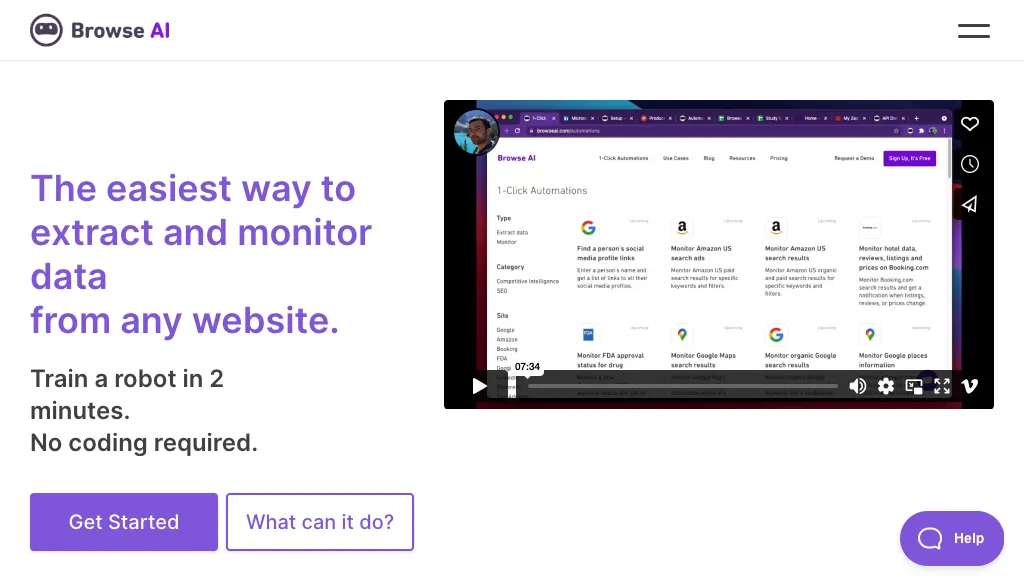
Task: Open the Help chat widget
Action: [951, 538]
